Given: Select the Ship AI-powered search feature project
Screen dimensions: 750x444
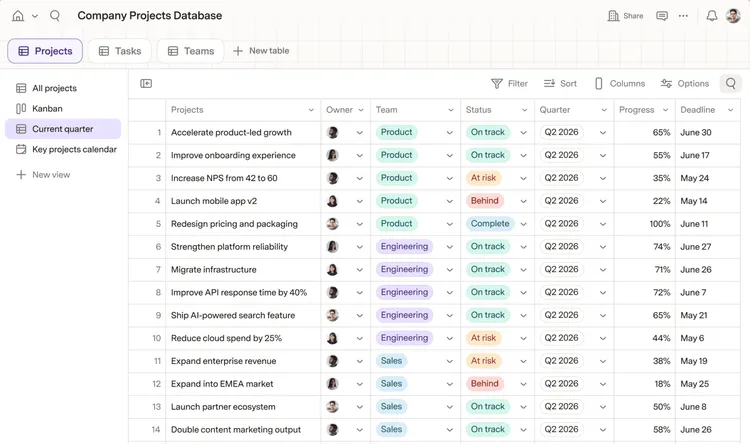Looking at the screenshot, I should (233, 315).
